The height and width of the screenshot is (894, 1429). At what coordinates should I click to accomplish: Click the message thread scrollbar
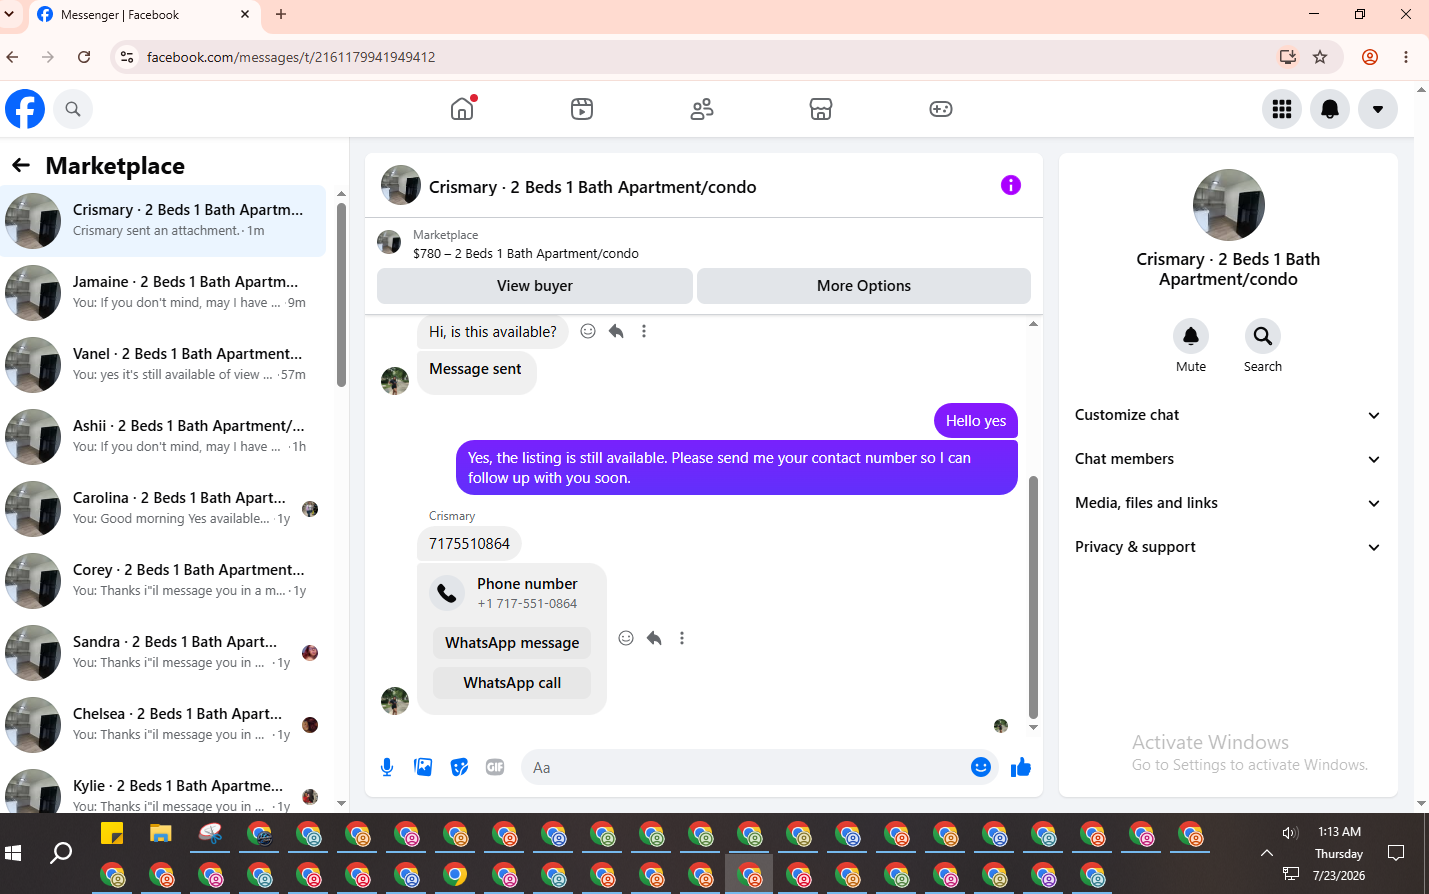click(x=1033, y=597)
